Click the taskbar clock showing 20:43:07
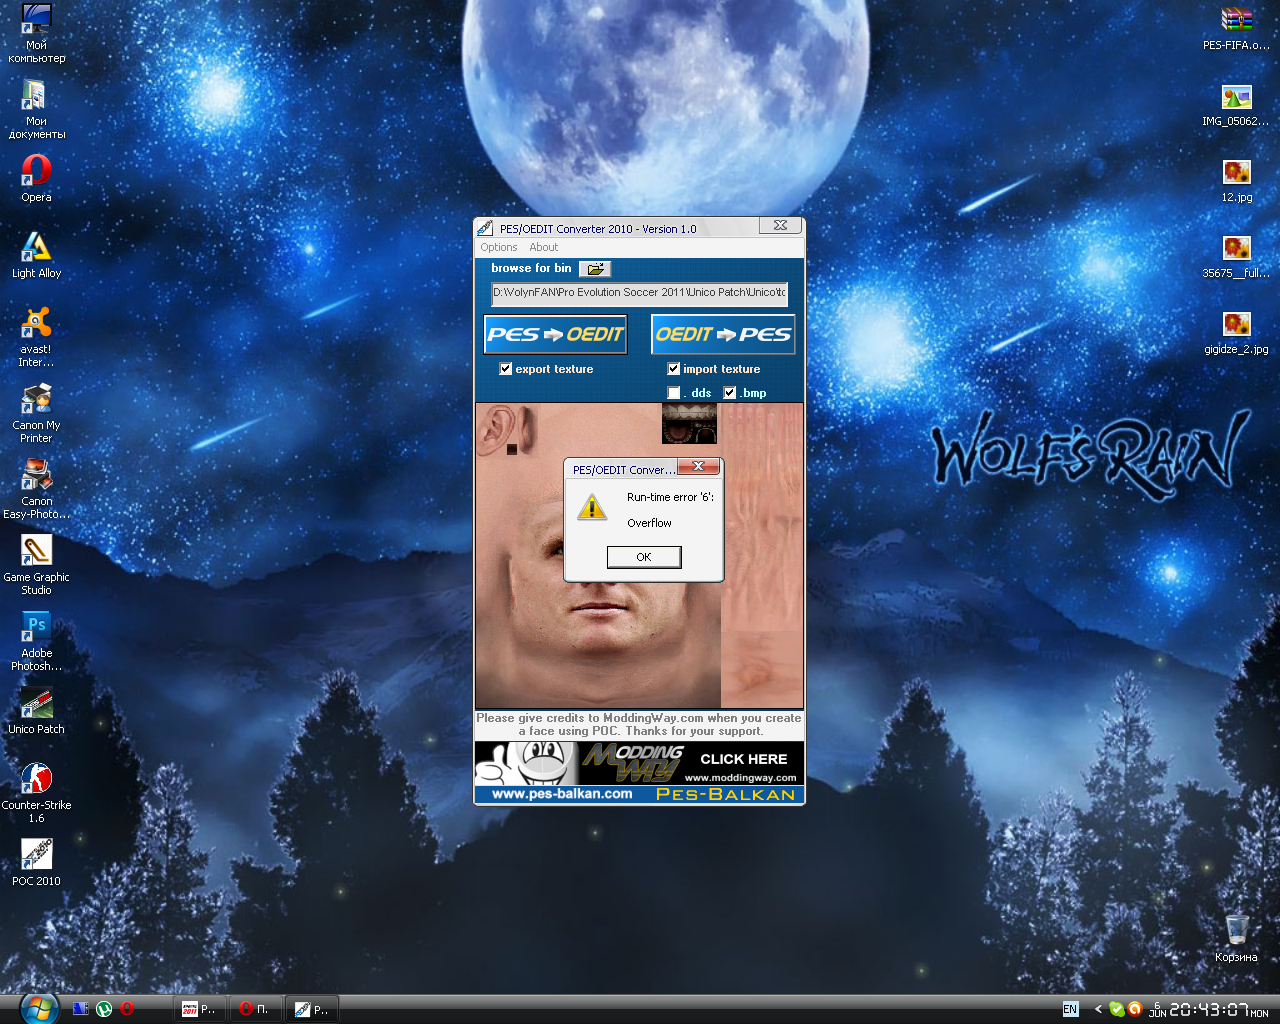 [x=1209, y=1010]
